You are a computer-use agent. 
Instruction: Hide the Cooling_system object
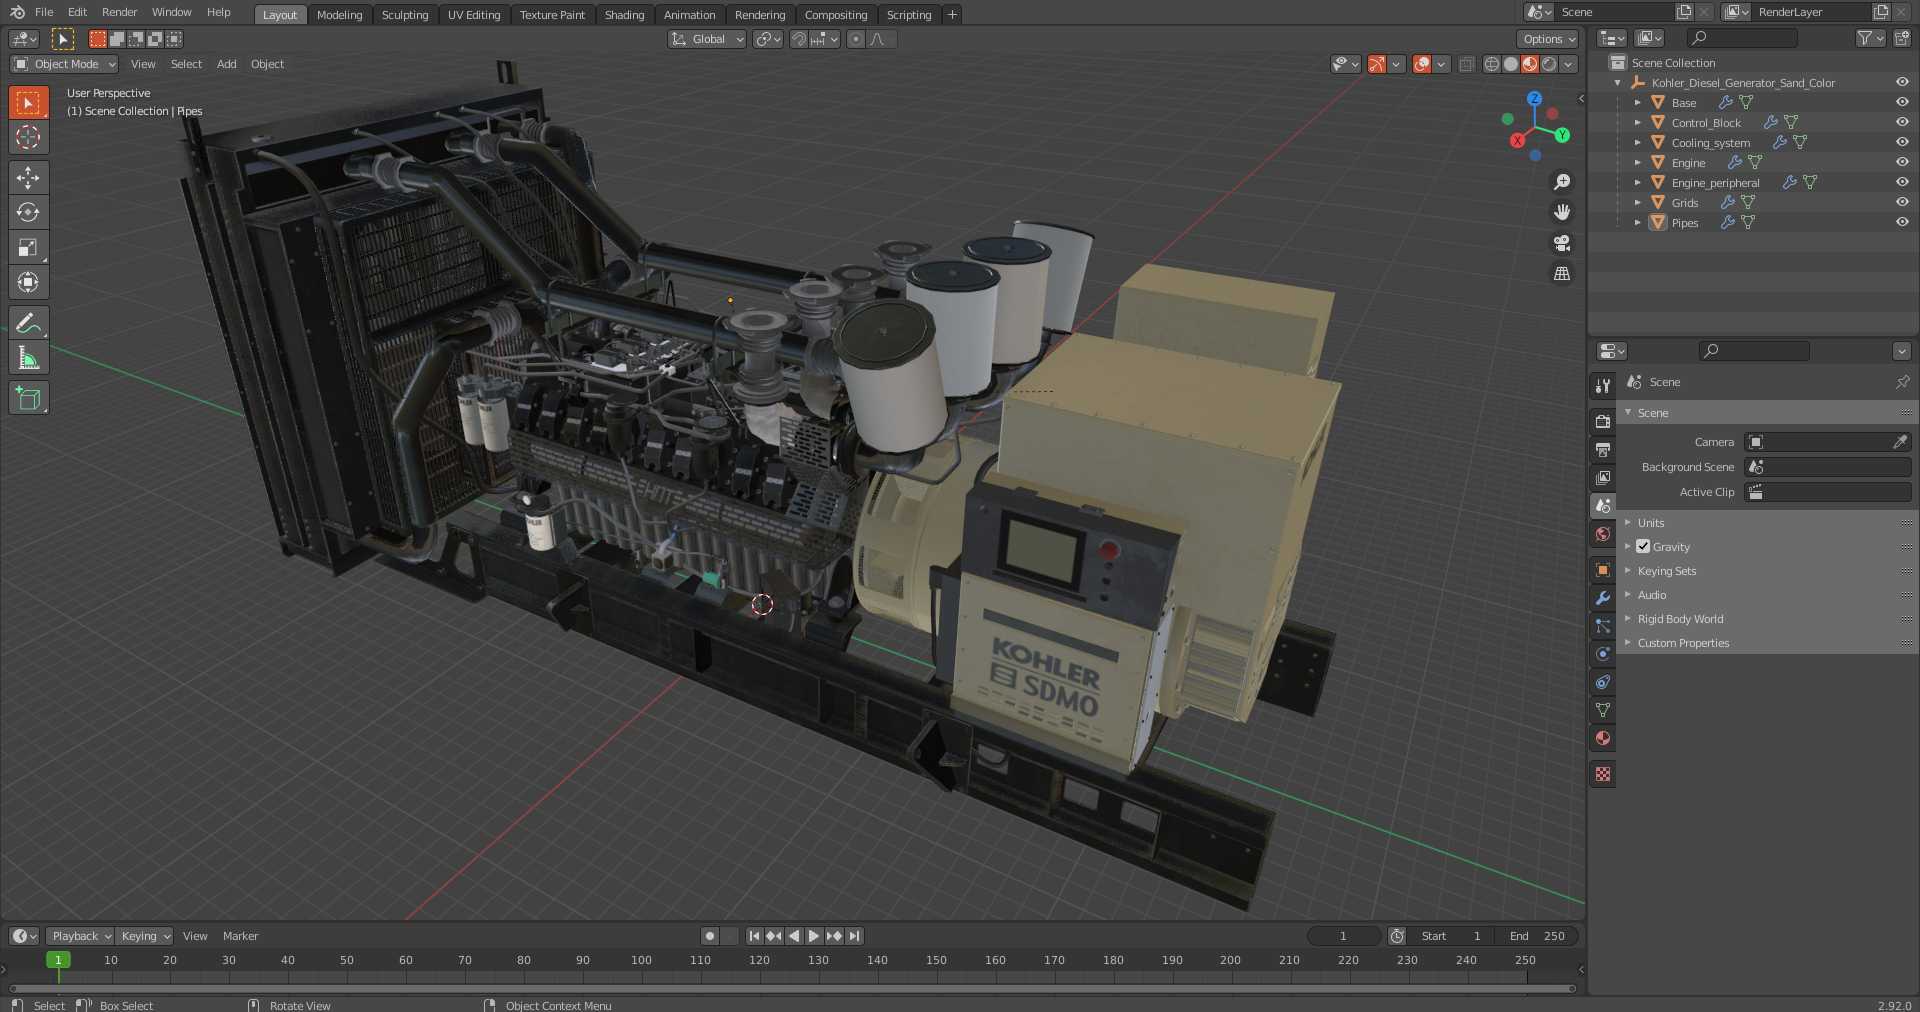[x=1902, y=142]
